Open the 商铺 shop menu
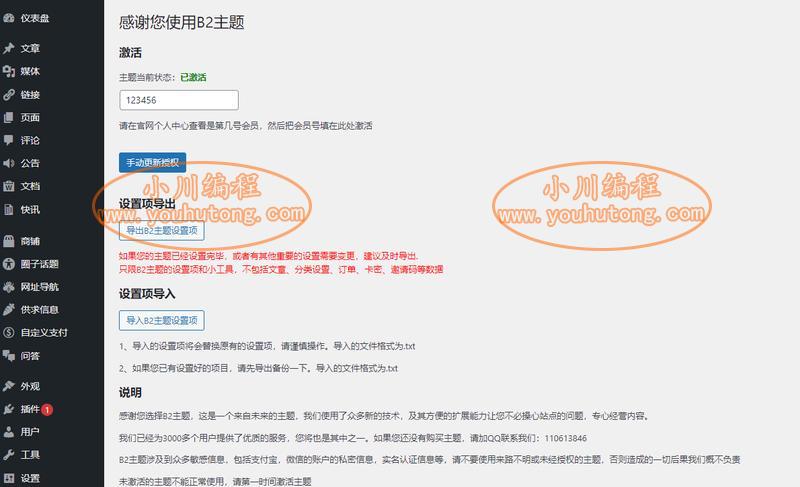This screenshot has height=487, width=800. coord(30,241)
